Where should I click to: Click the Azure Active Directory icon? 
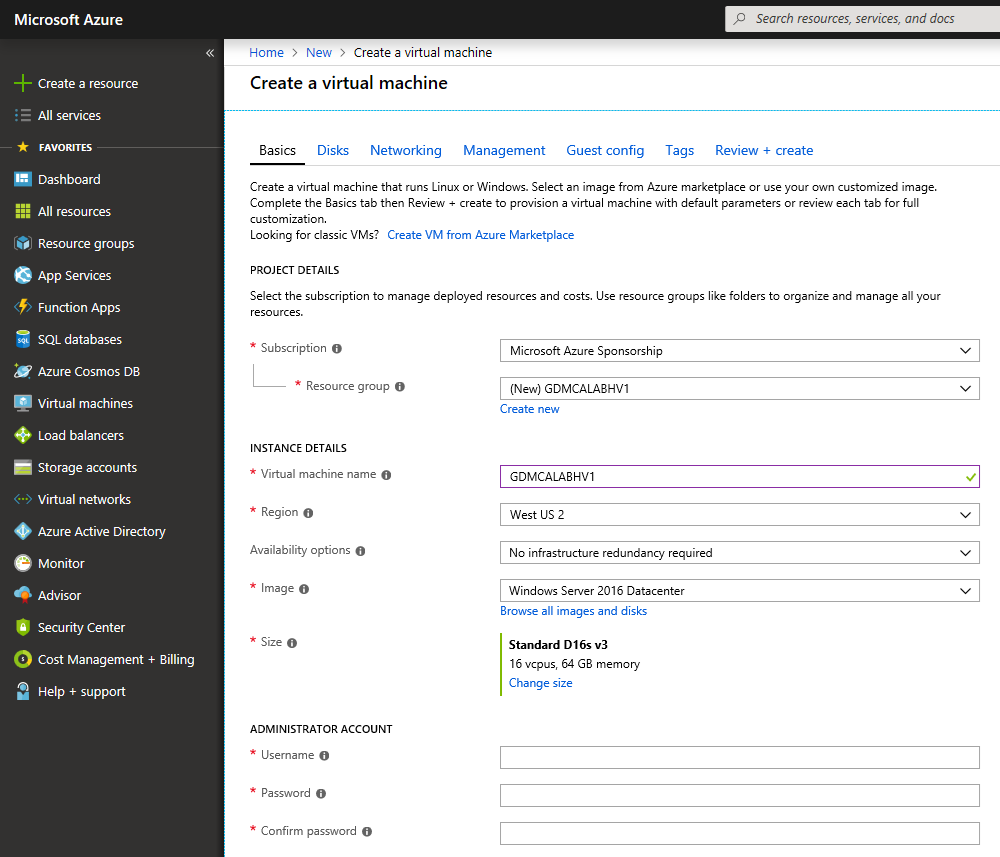point(22,531)
